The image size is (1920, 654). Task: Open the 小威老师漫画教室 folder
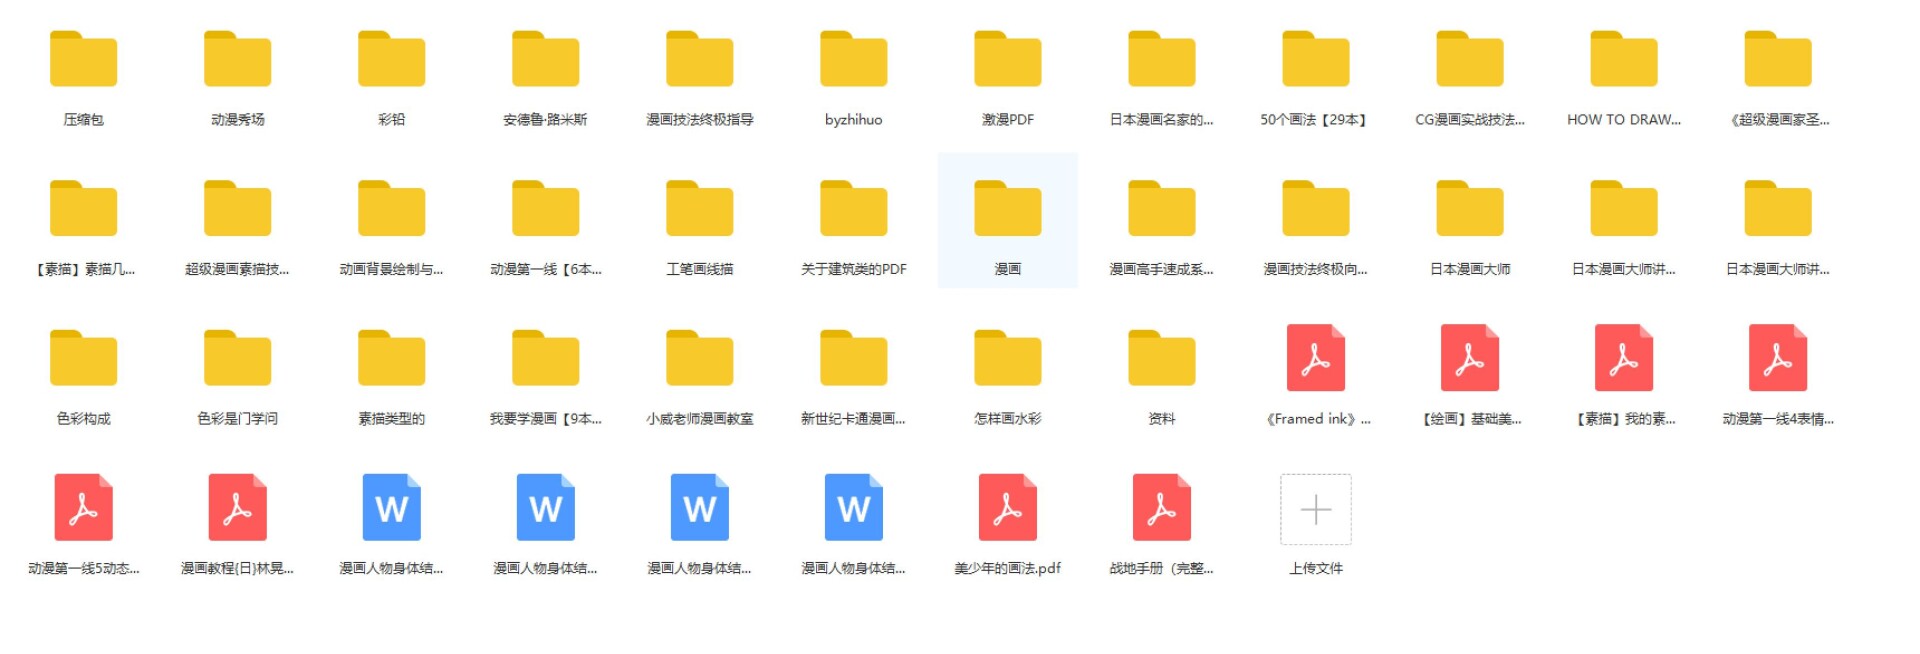point(699,359)
